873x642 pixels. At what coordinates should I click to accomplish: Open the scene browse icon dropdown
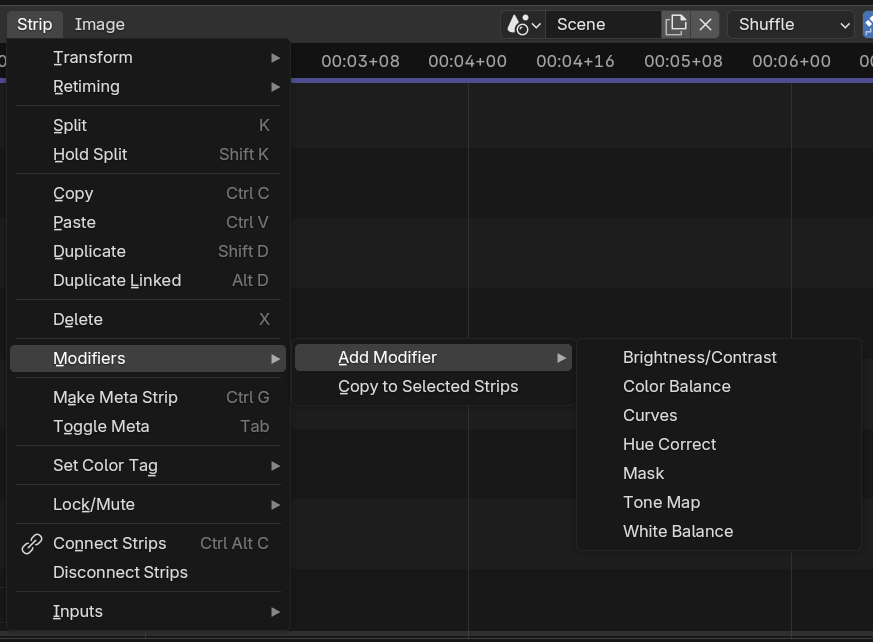pos(523,24)
